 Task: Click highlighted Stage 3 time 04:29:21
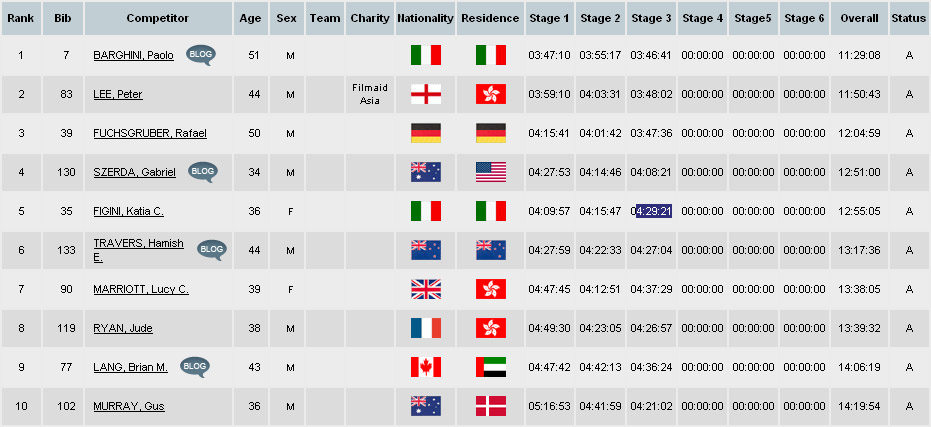pyautogui.click(x=653, y=211)
